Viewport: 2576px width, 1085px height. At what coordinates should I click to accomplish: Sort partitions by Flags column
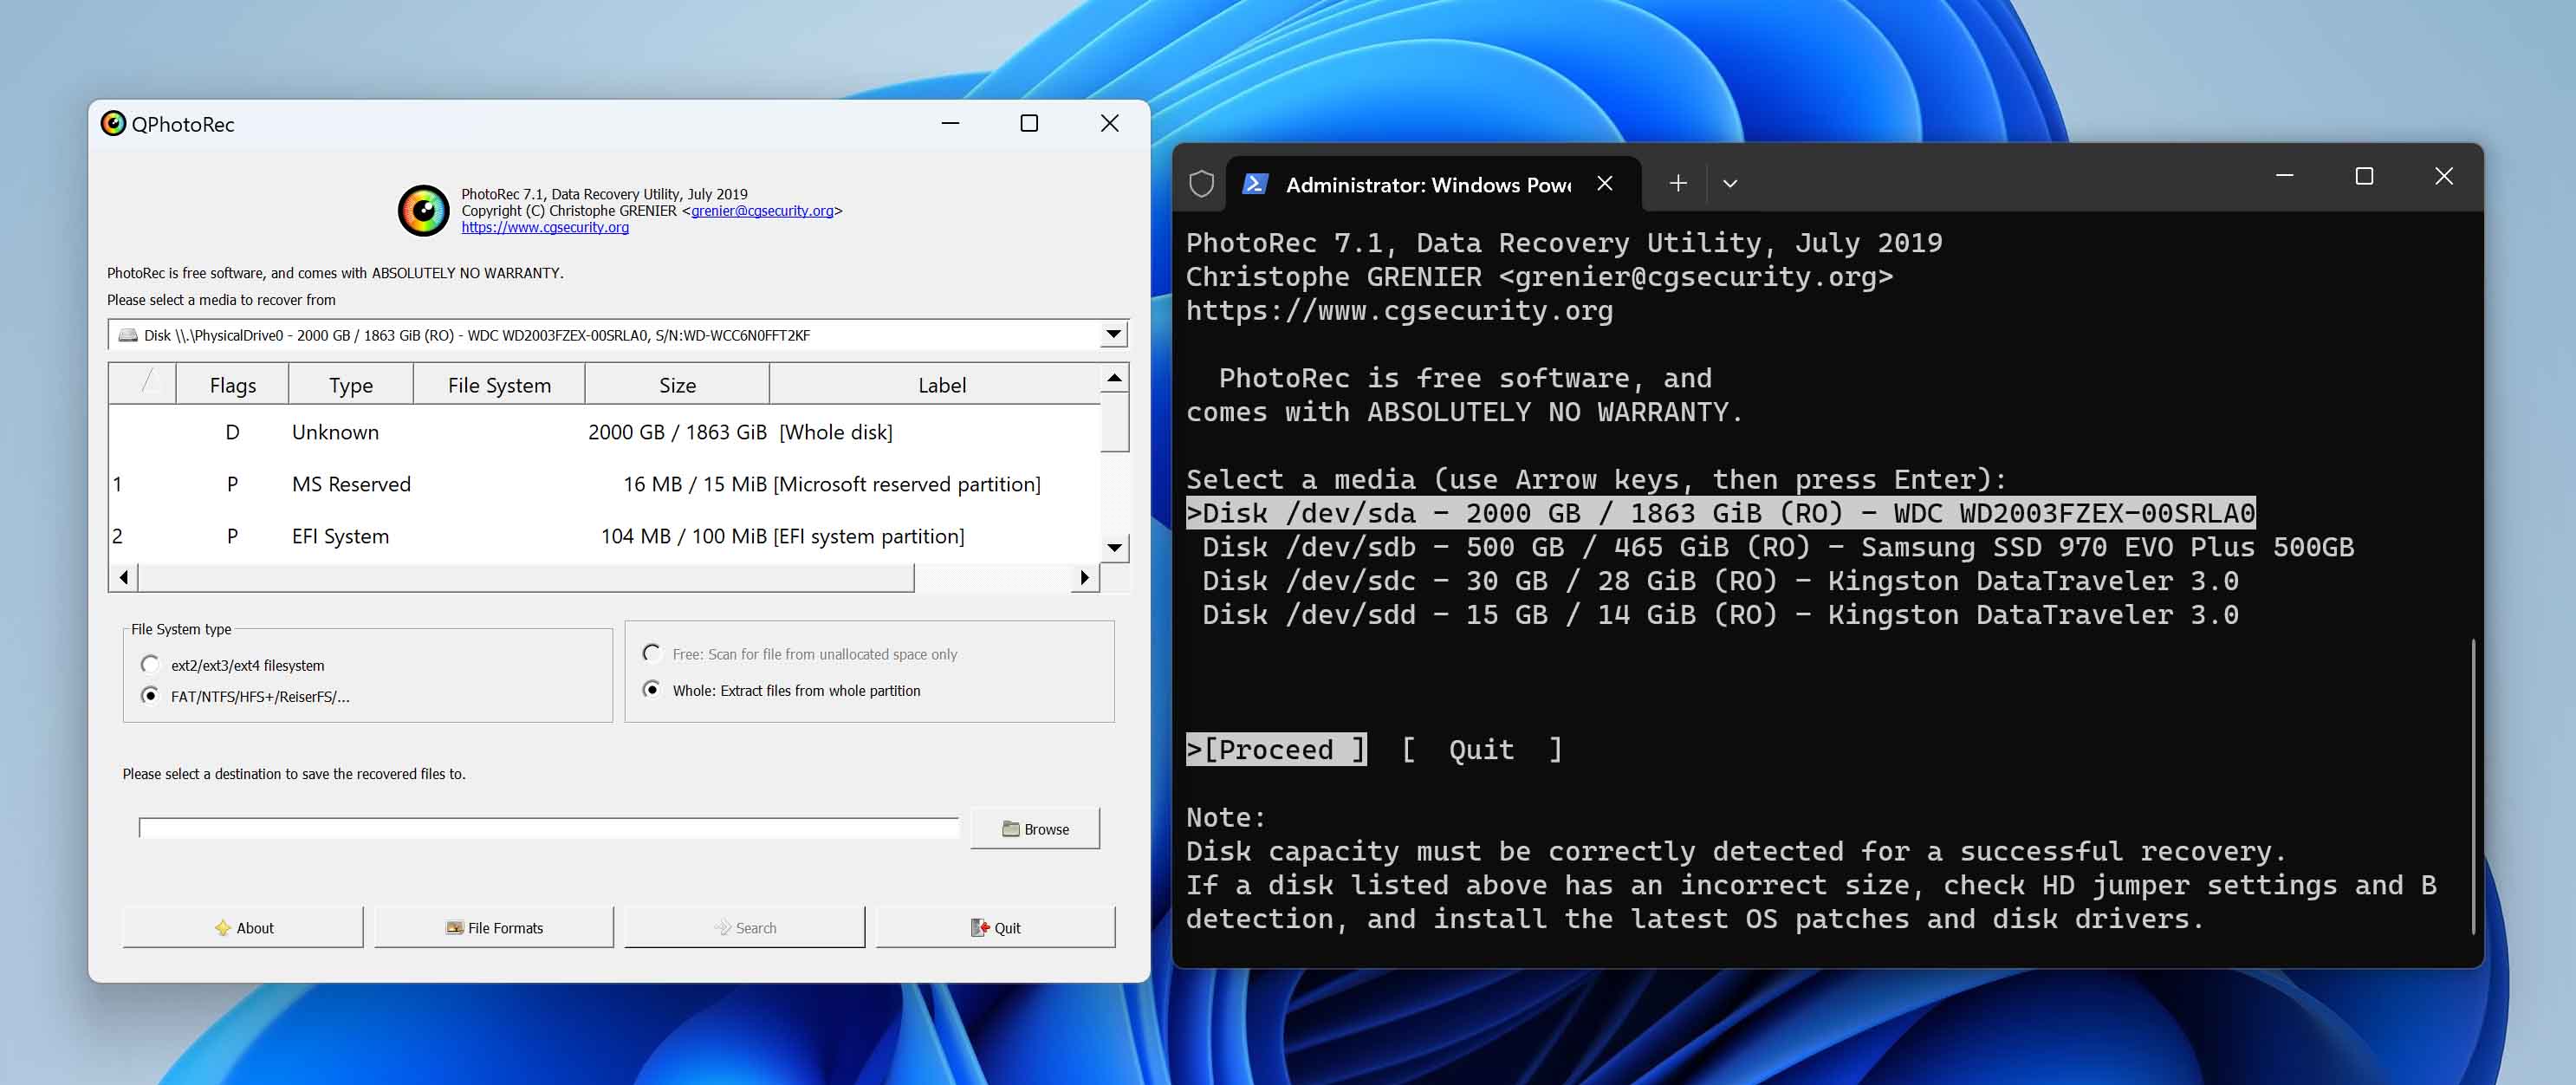click(233, 385)
